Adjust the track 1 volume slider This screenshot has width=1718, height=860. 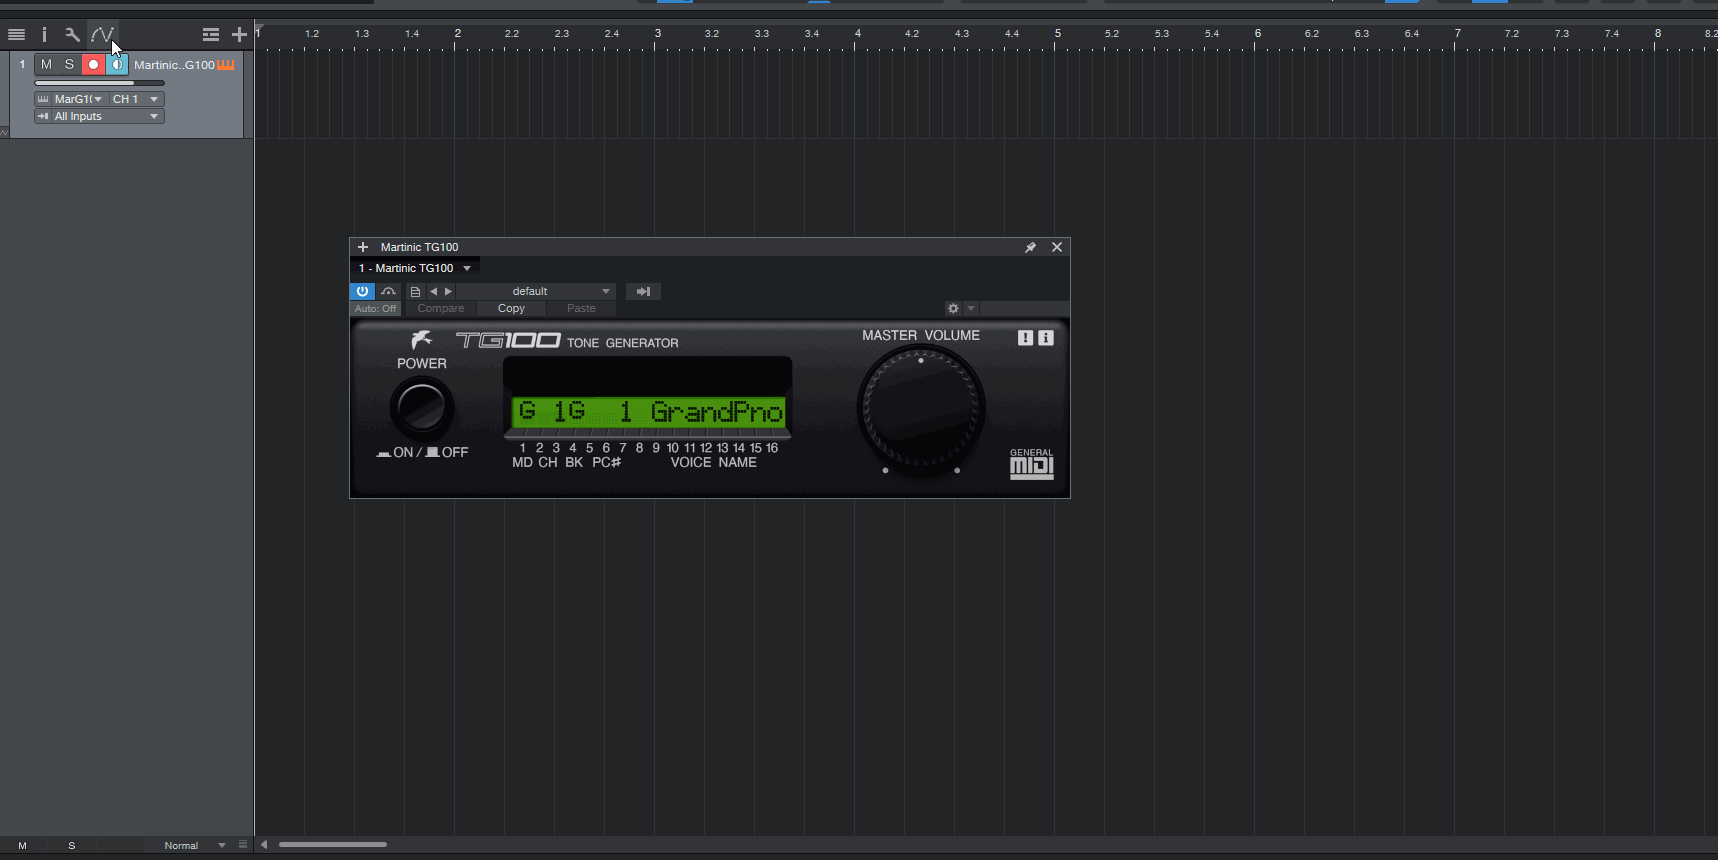[99, 83]
